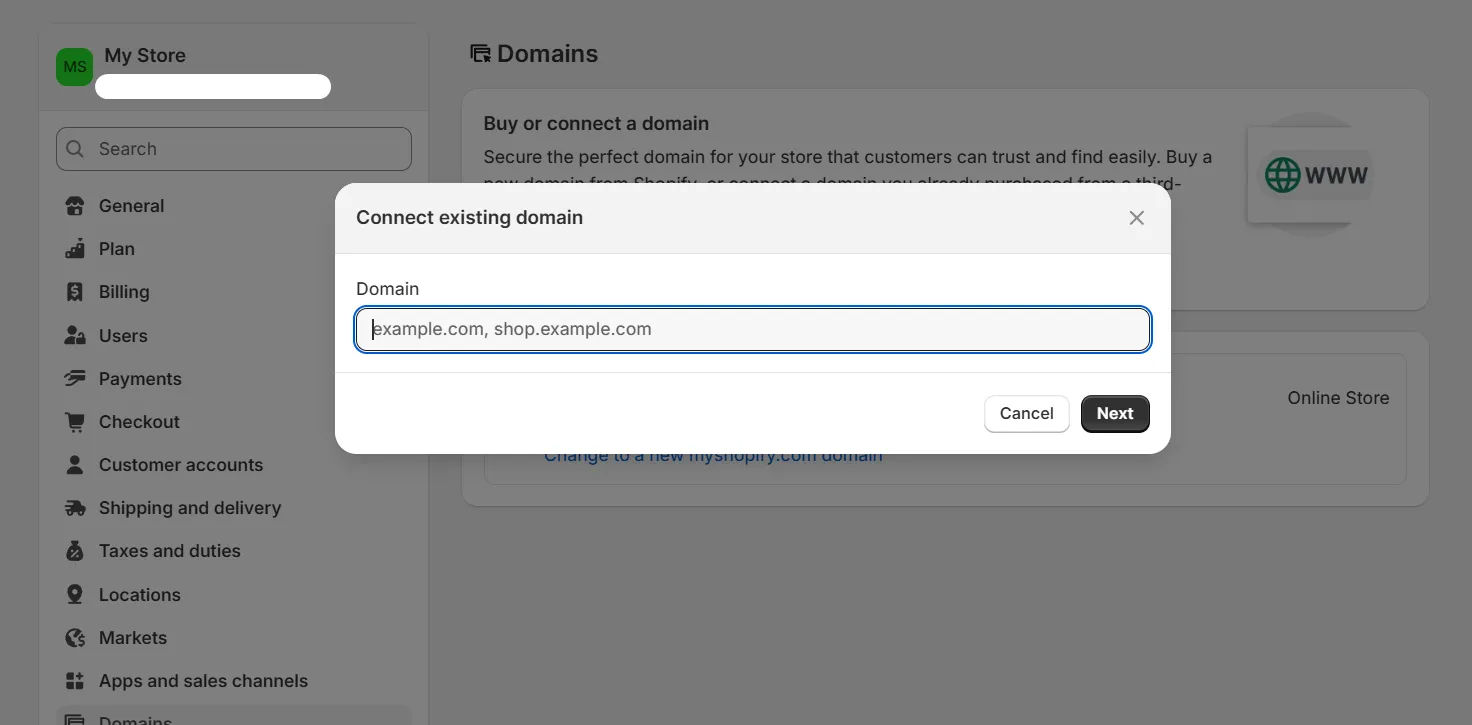Click the Apps and sales channels icon
This screenshot has width=1472, height=725.
75,681
